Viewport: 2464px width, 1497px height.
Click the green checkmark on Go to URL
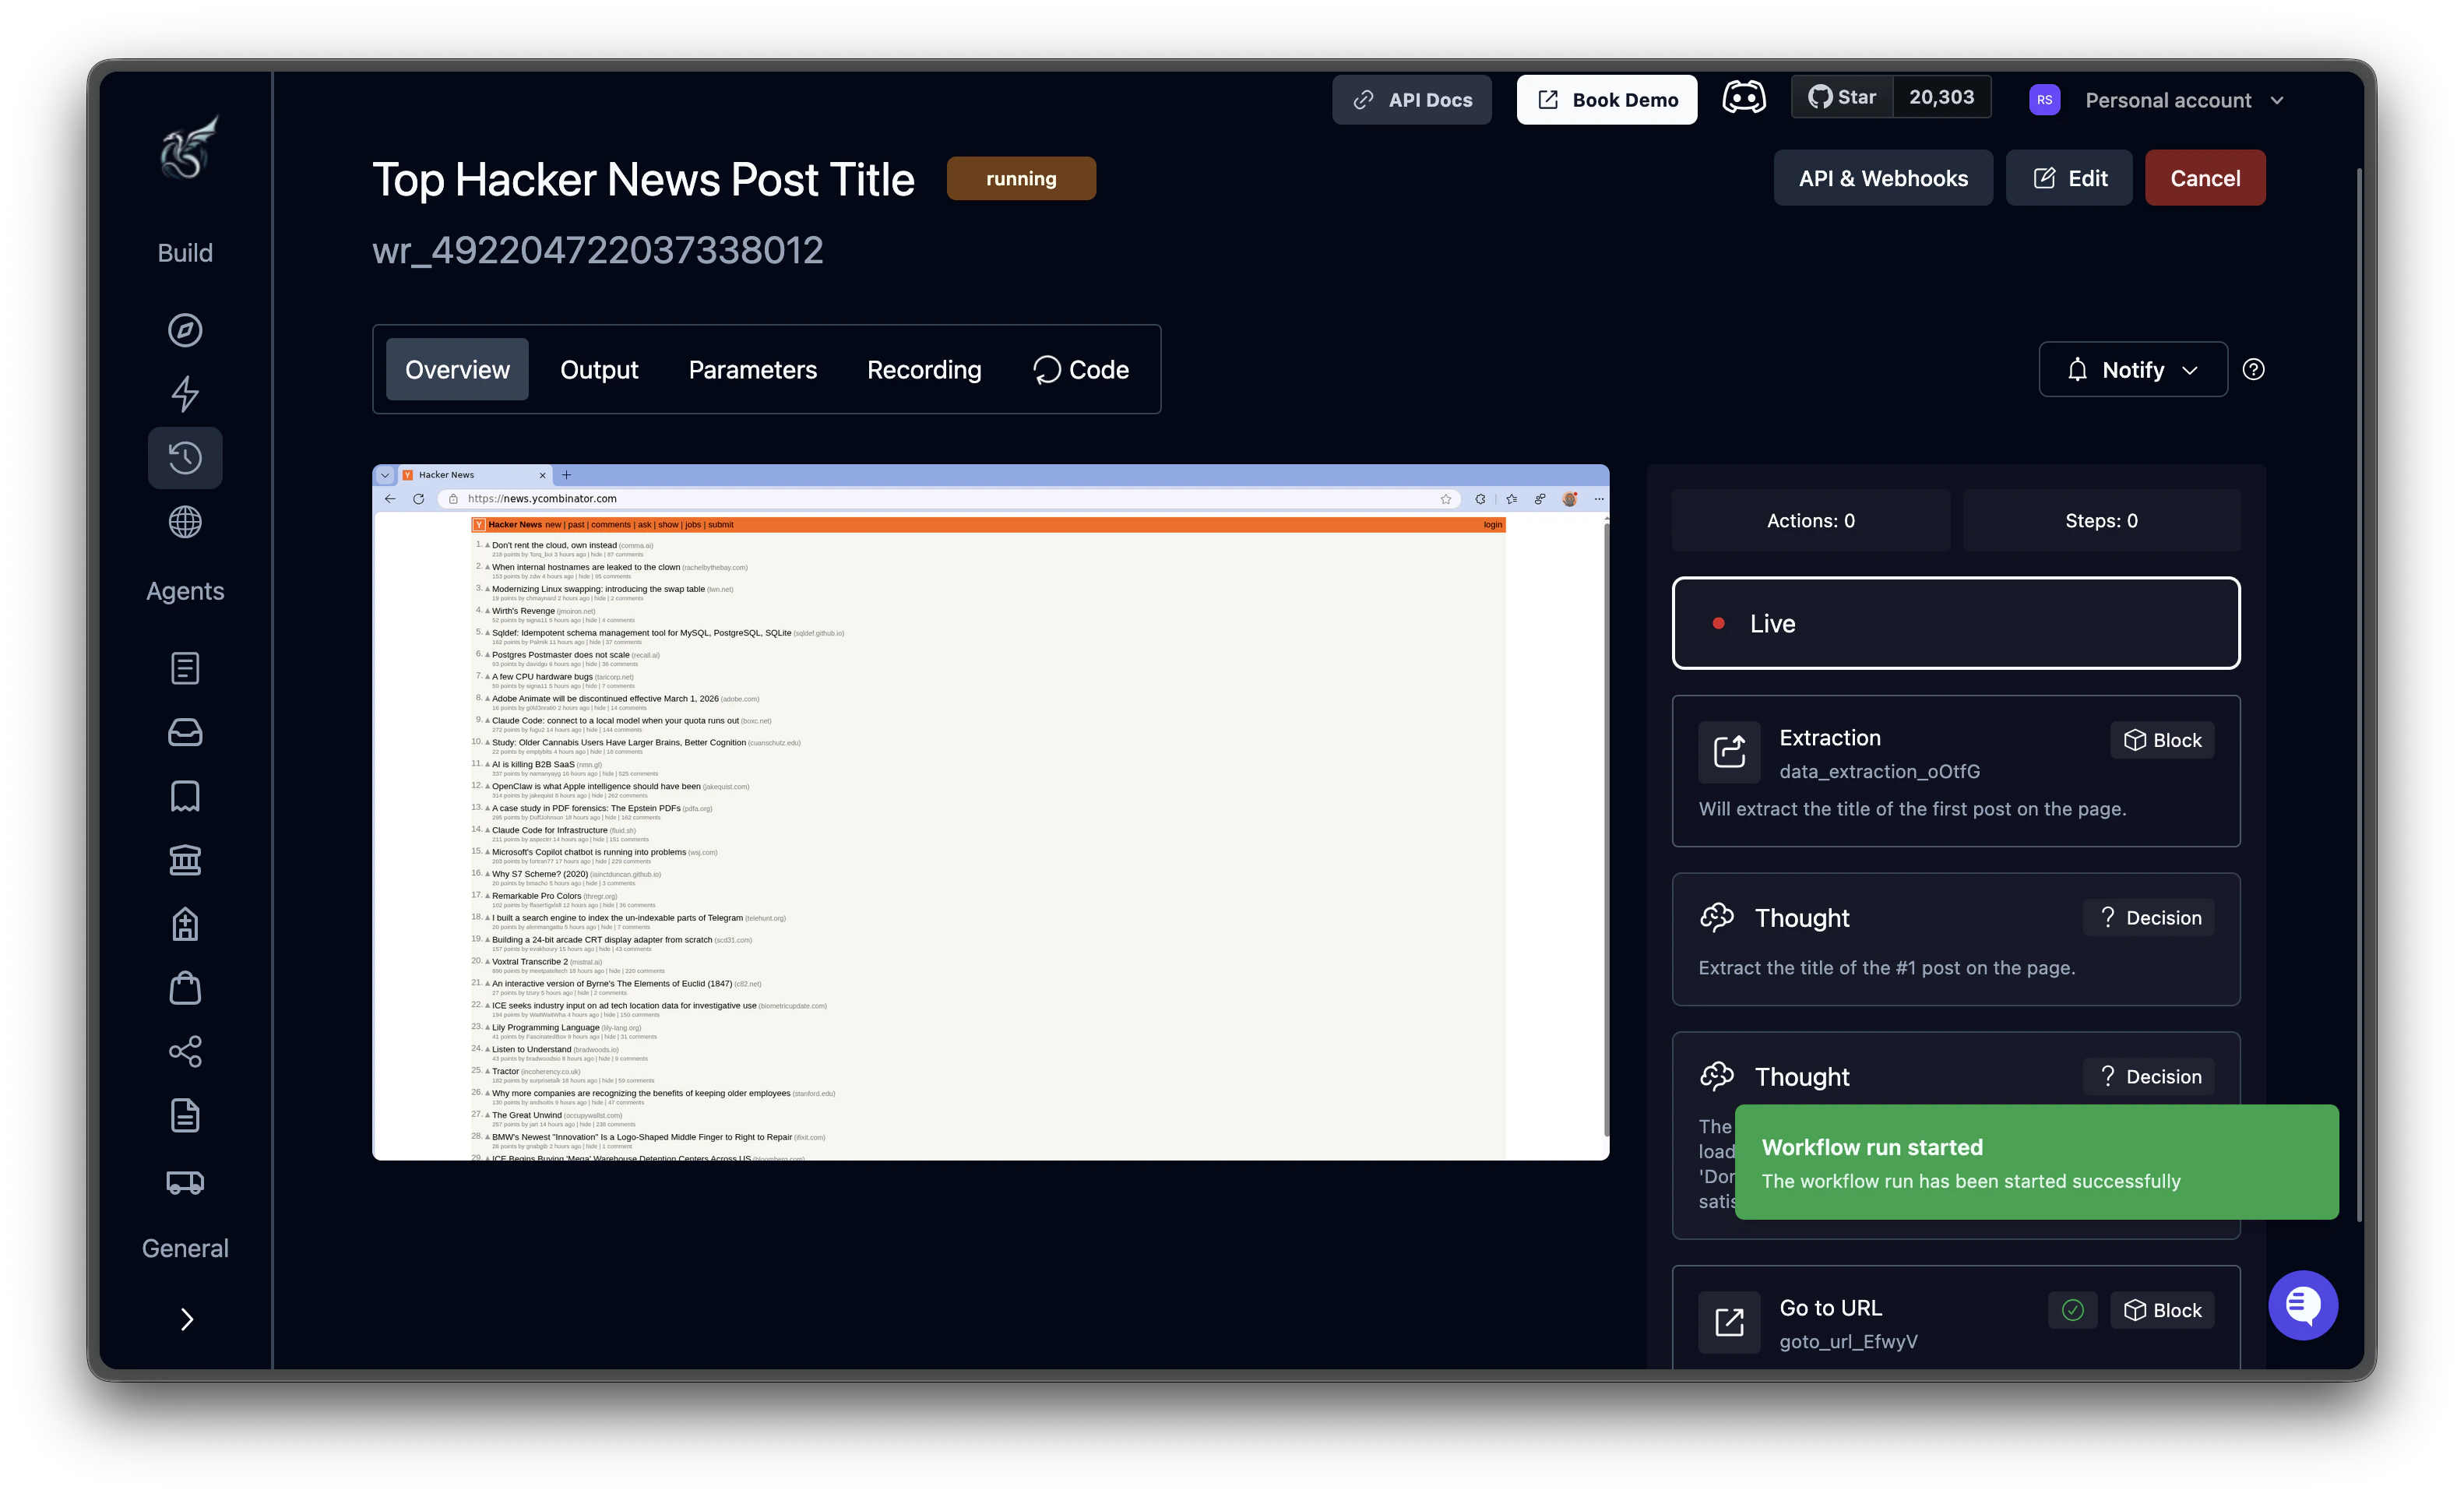[x=2073, y=1310]
